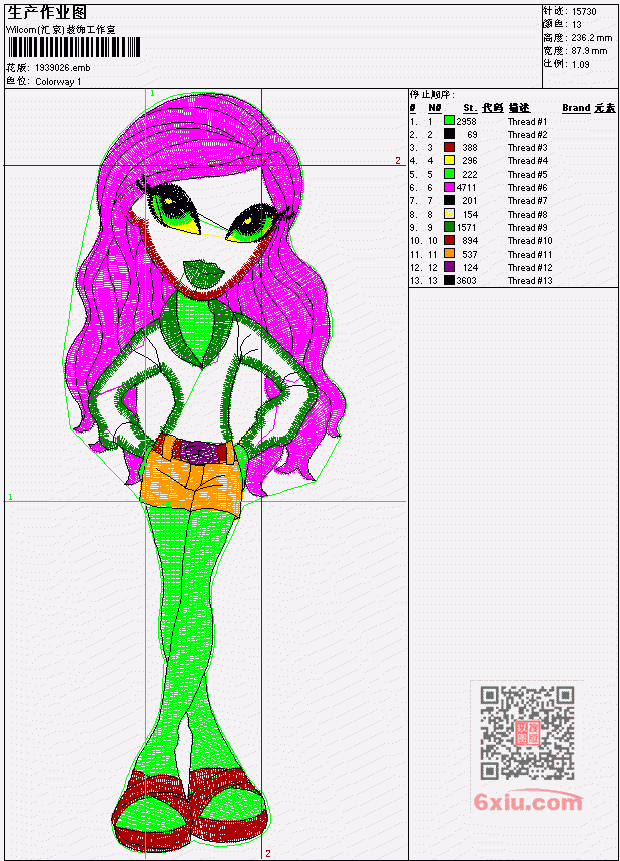Screen dimensions: 620x861
Task: Click the embroidery doll design preview
Action: (x=206, y=473)
